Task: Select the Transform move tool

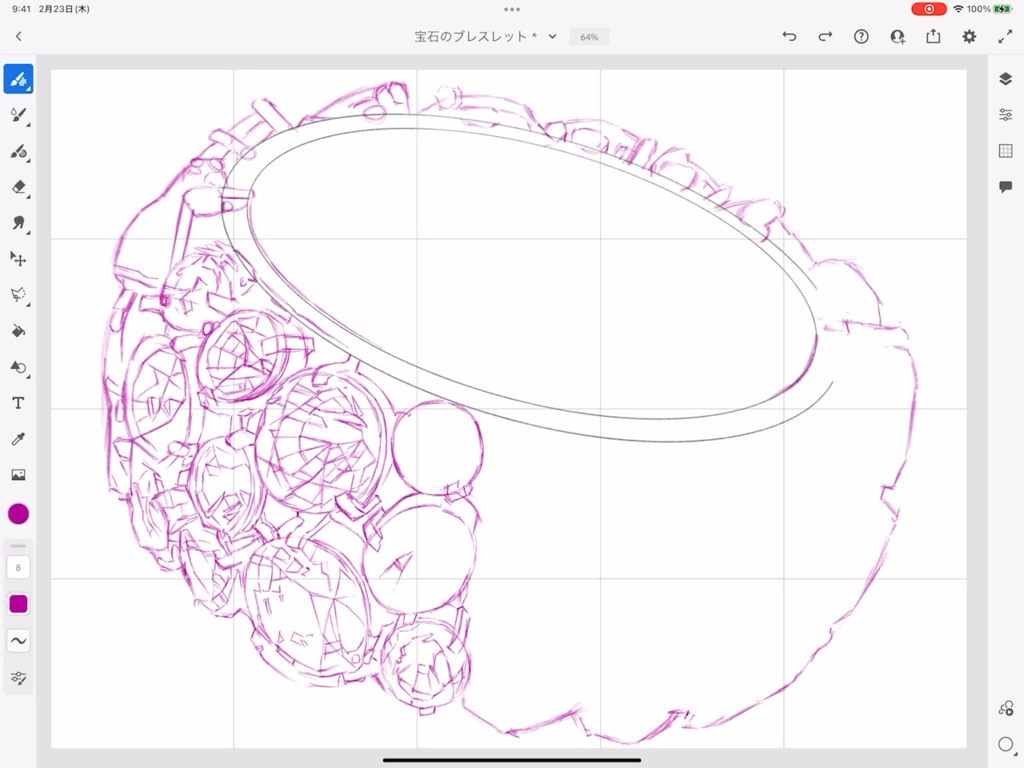Action: [18, 259]
